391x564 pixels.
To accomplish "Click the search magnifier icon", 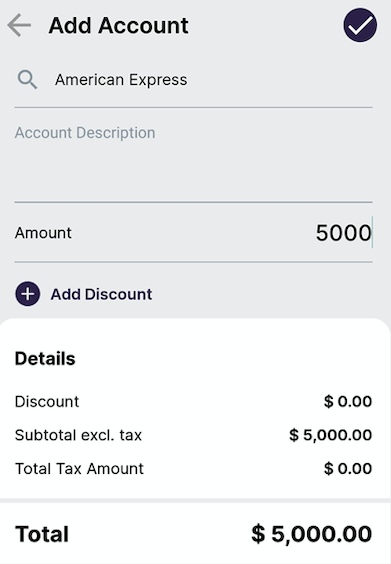I will (27, 79).
